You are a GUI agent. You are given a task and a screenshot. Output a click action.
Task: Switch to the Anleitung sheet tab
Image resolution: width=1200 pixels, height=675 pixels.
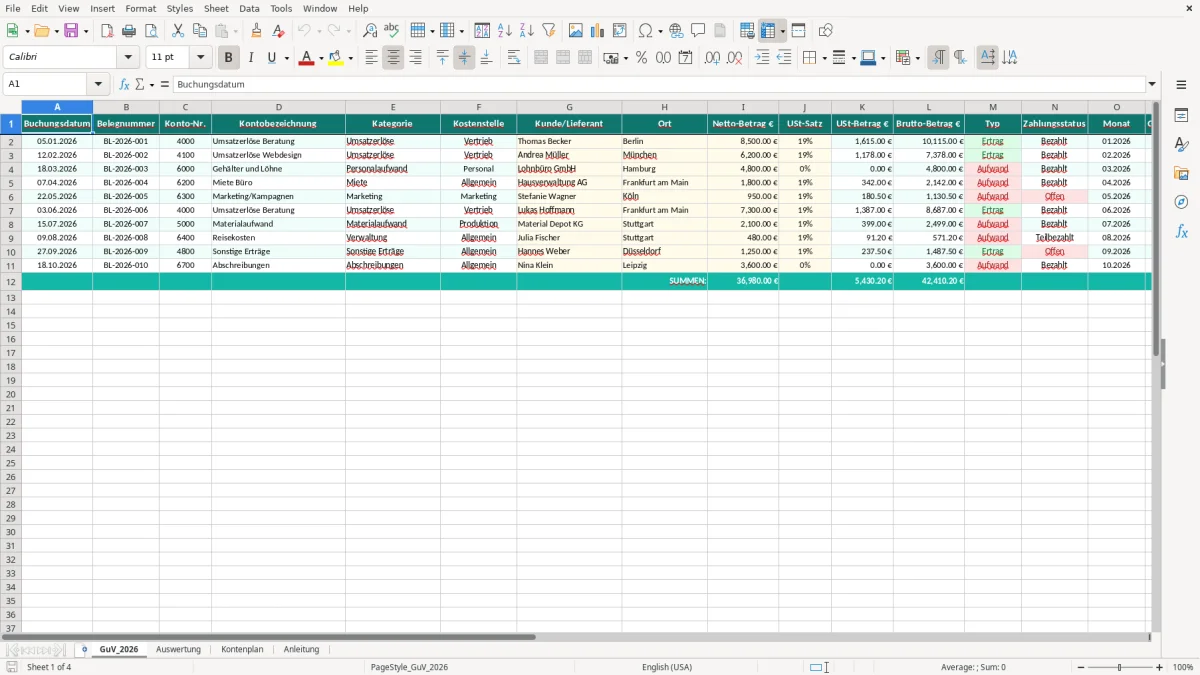click(x=301, y=649)
